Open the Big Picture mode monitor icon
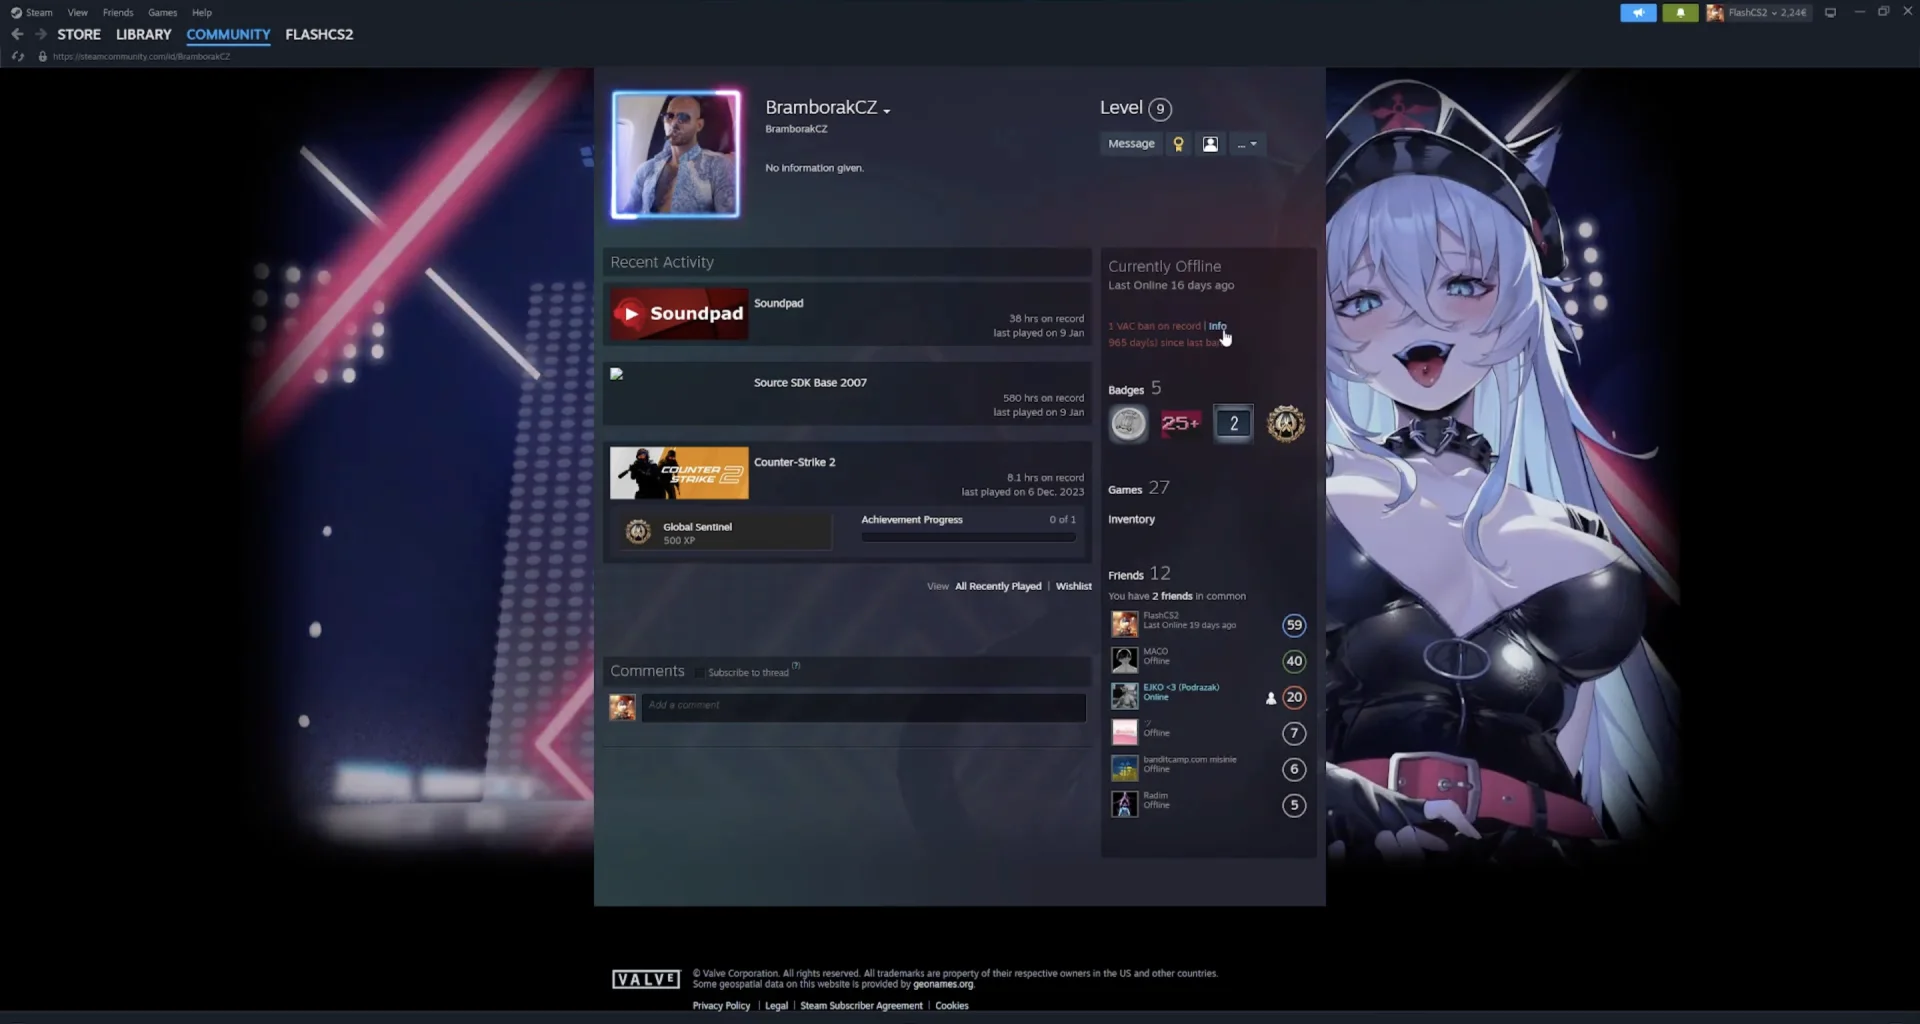Viewport: 1920px width, 1024px height. coord(1830,13)
